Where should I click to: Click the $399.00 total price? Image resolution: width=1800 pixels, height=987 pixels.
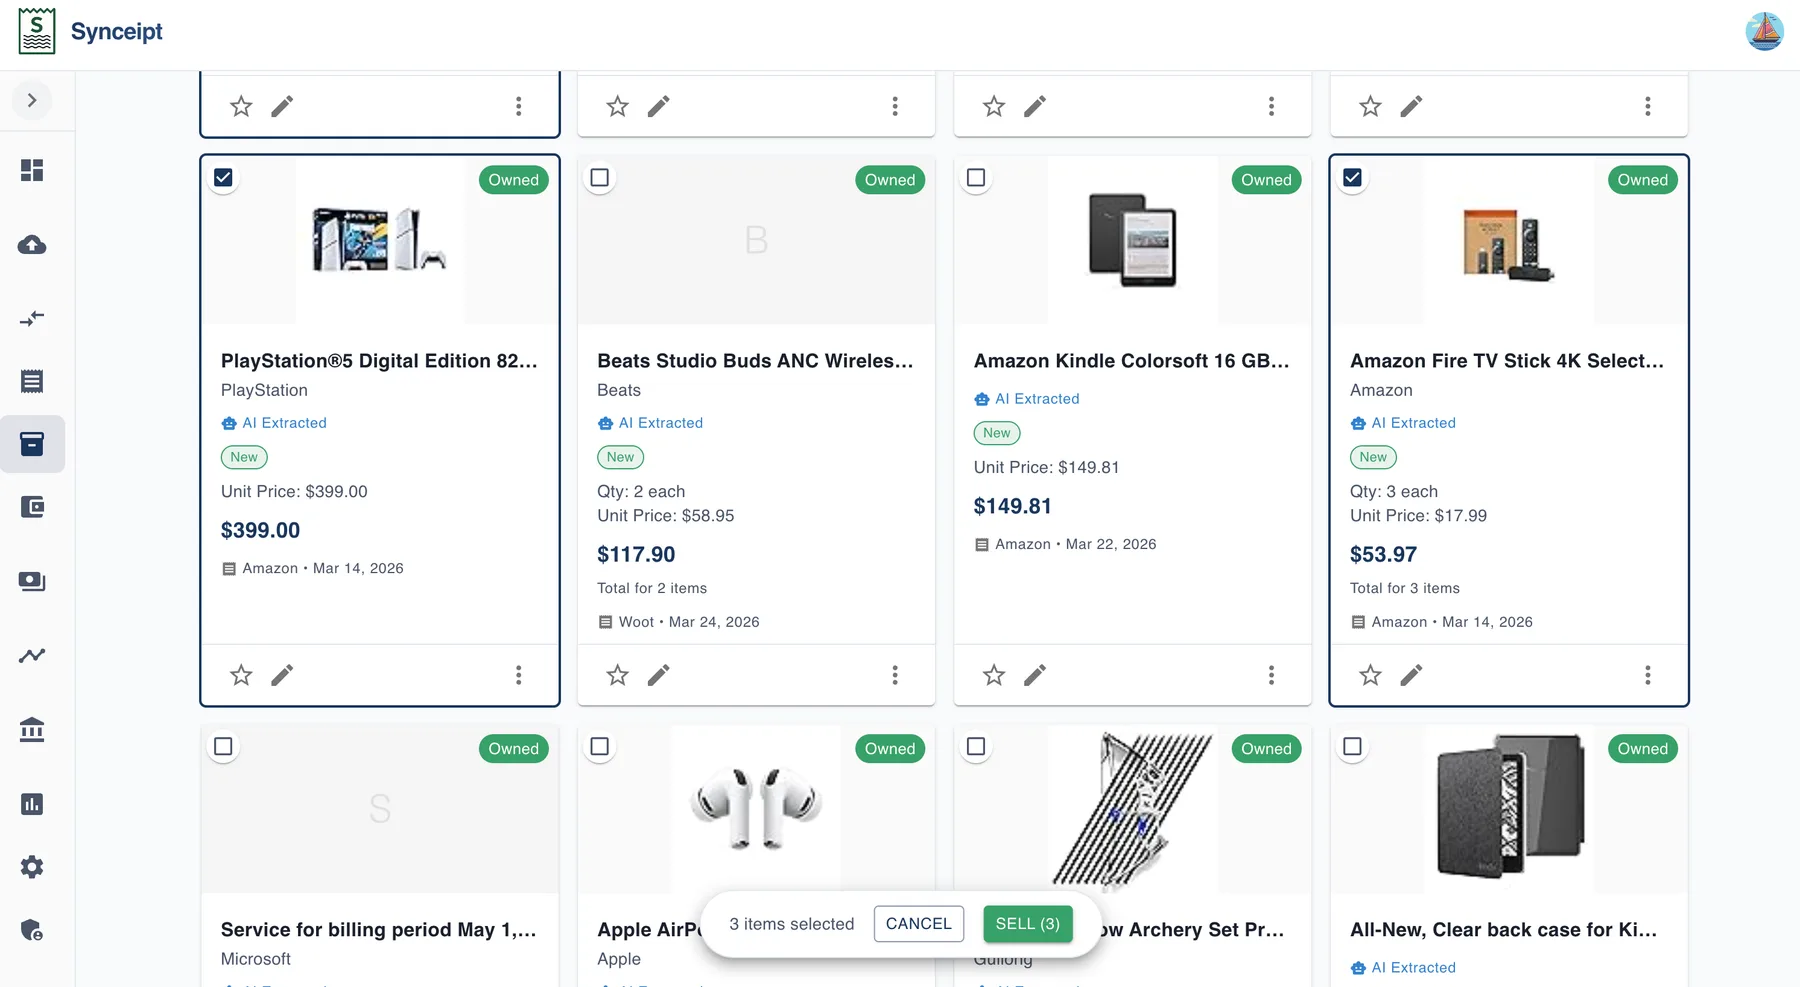coord(260,530)
